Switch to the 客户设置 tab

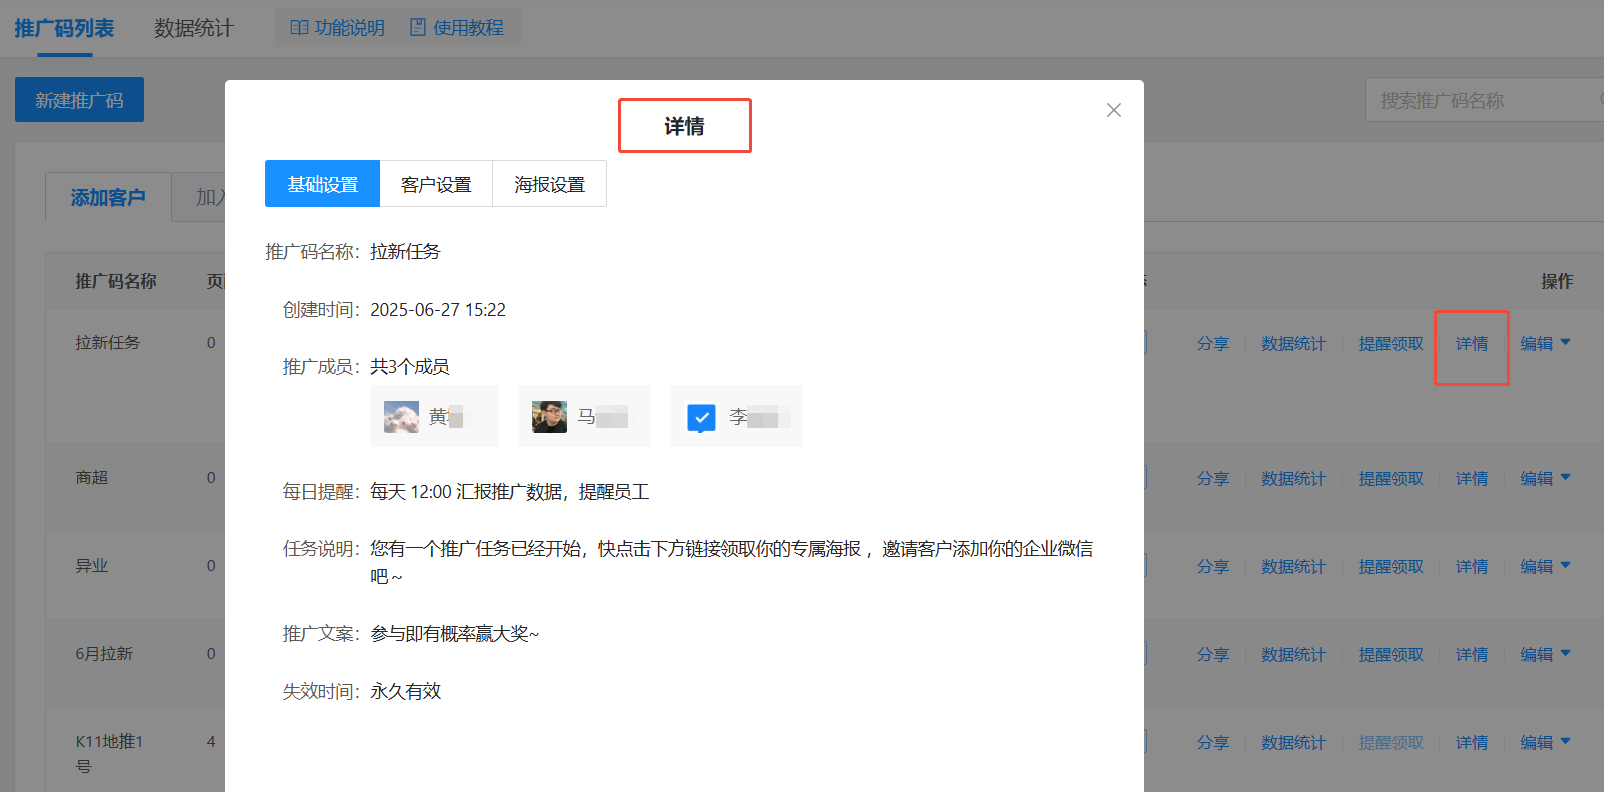pos(436,184)
